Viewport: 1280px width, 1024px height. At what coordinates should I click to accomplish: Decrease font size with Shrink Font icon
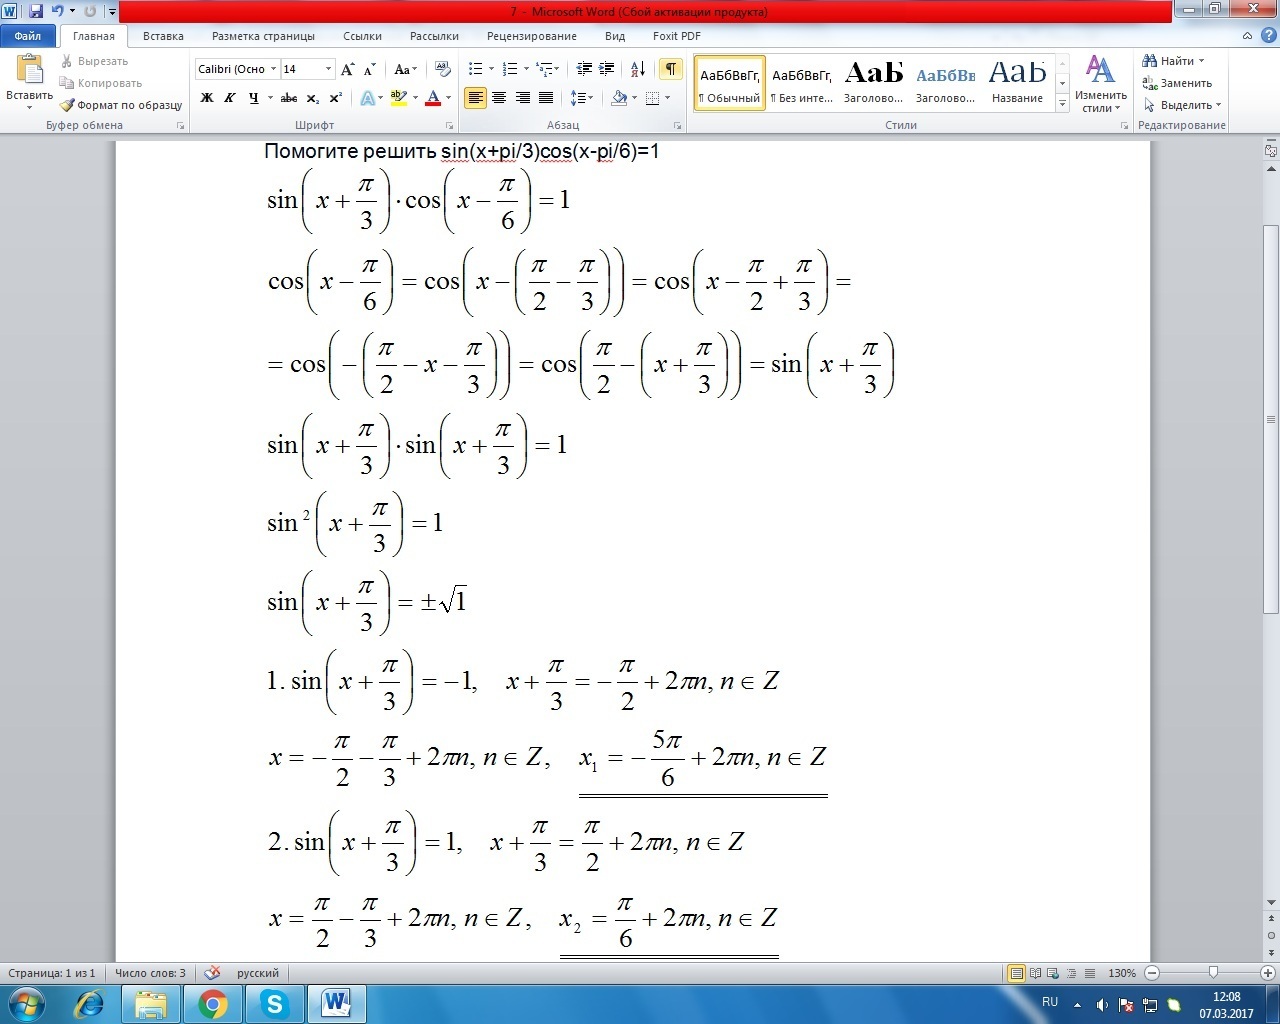[369, 70]
